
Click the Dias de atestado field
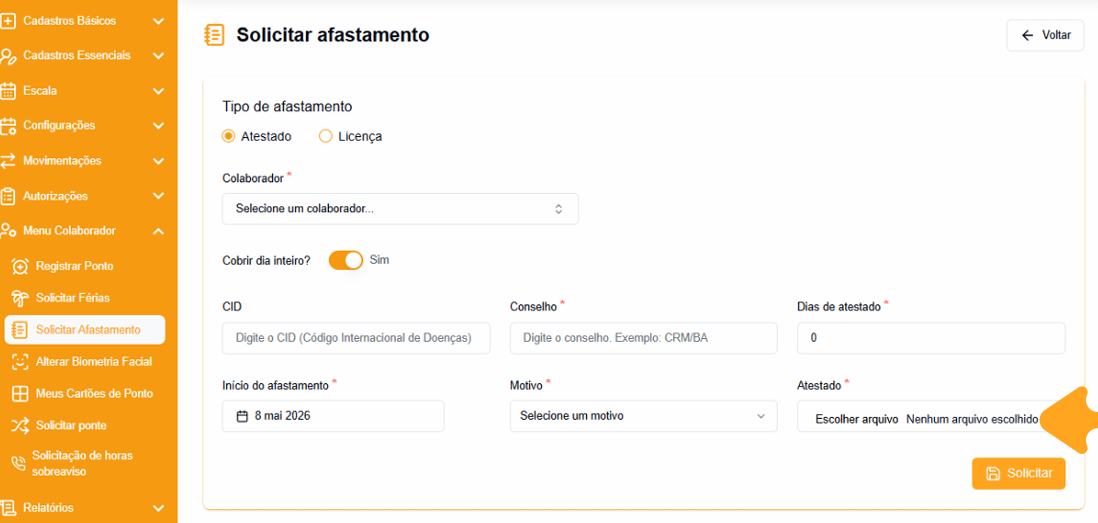pyautogui.click(x=931, y=338)
